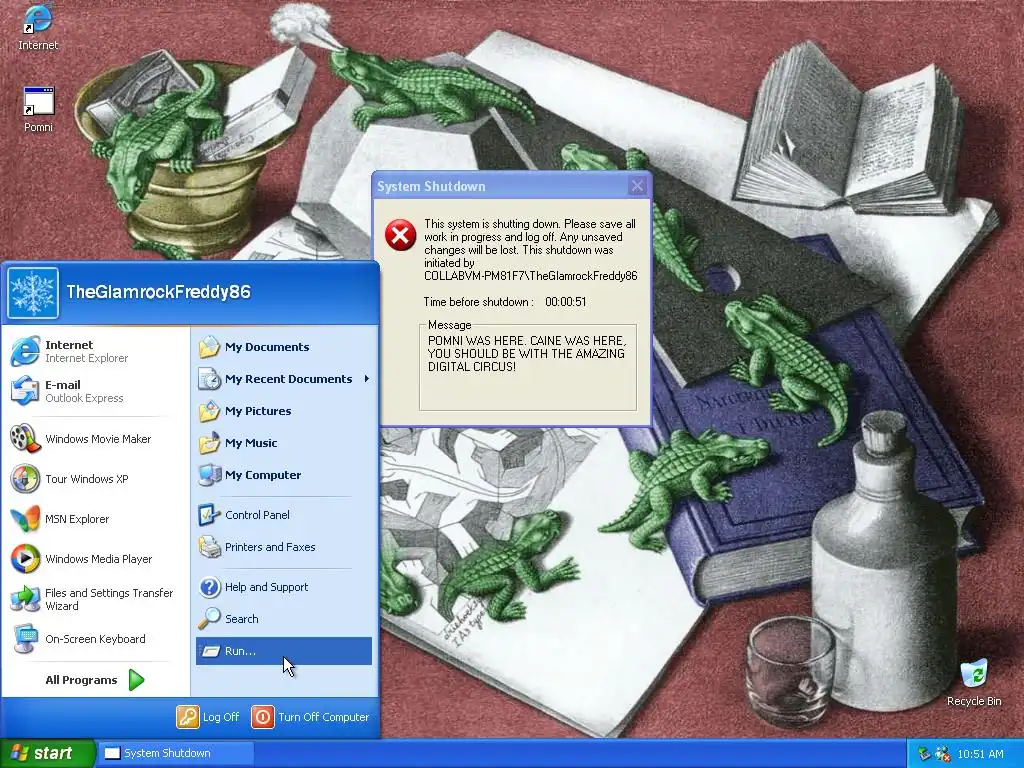Viewport: 1024px width, 768px height.
Task: Click the shutdown Message text box
Action: click(x=528, y=368)
